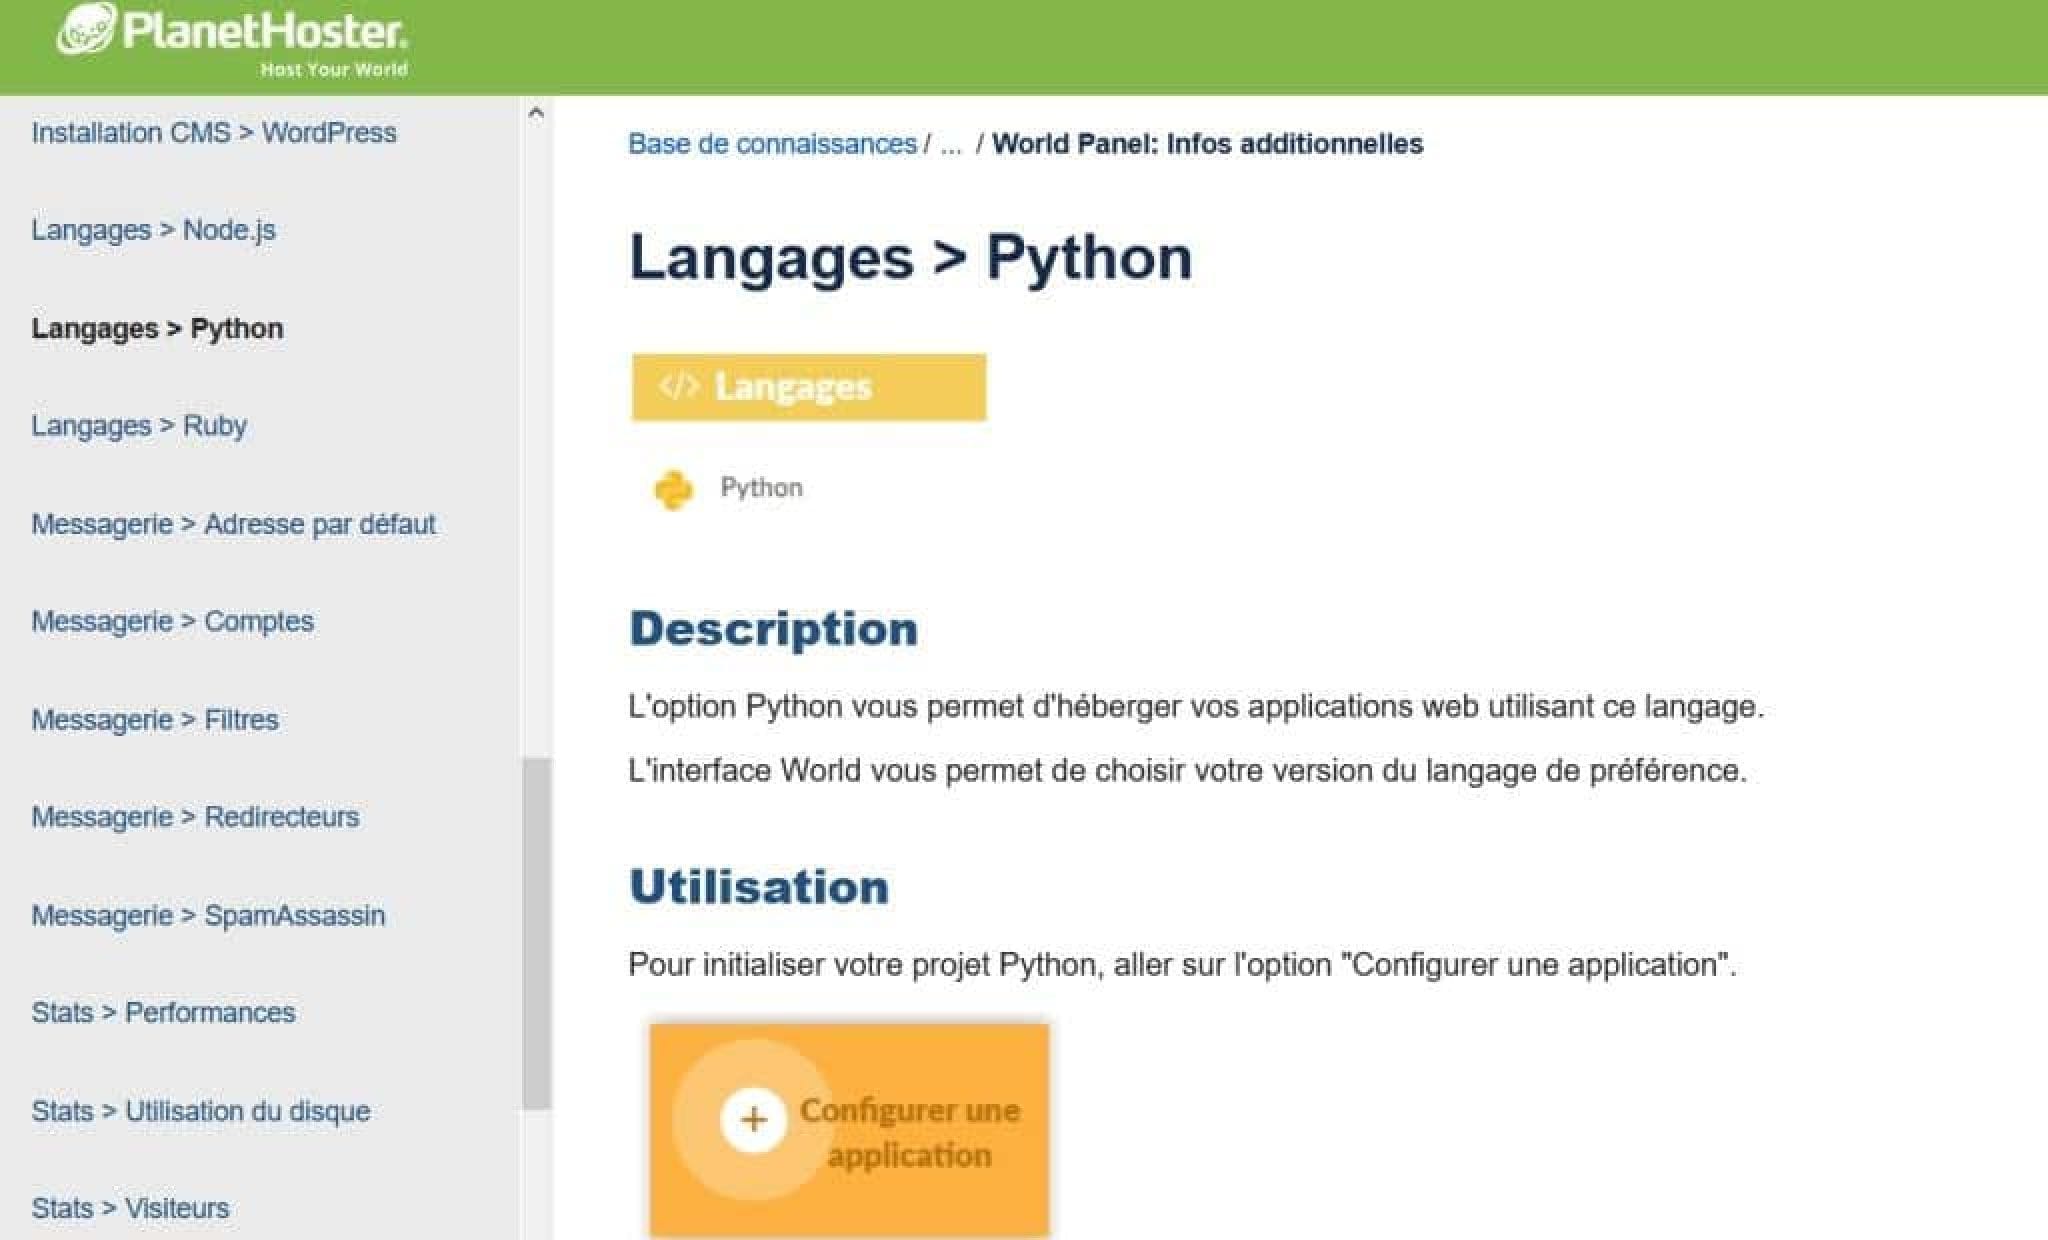Open "Stats > Utilisation du disque" entry
This screenshot has width=2048, height=1240.
click(x=200, y=1109)
